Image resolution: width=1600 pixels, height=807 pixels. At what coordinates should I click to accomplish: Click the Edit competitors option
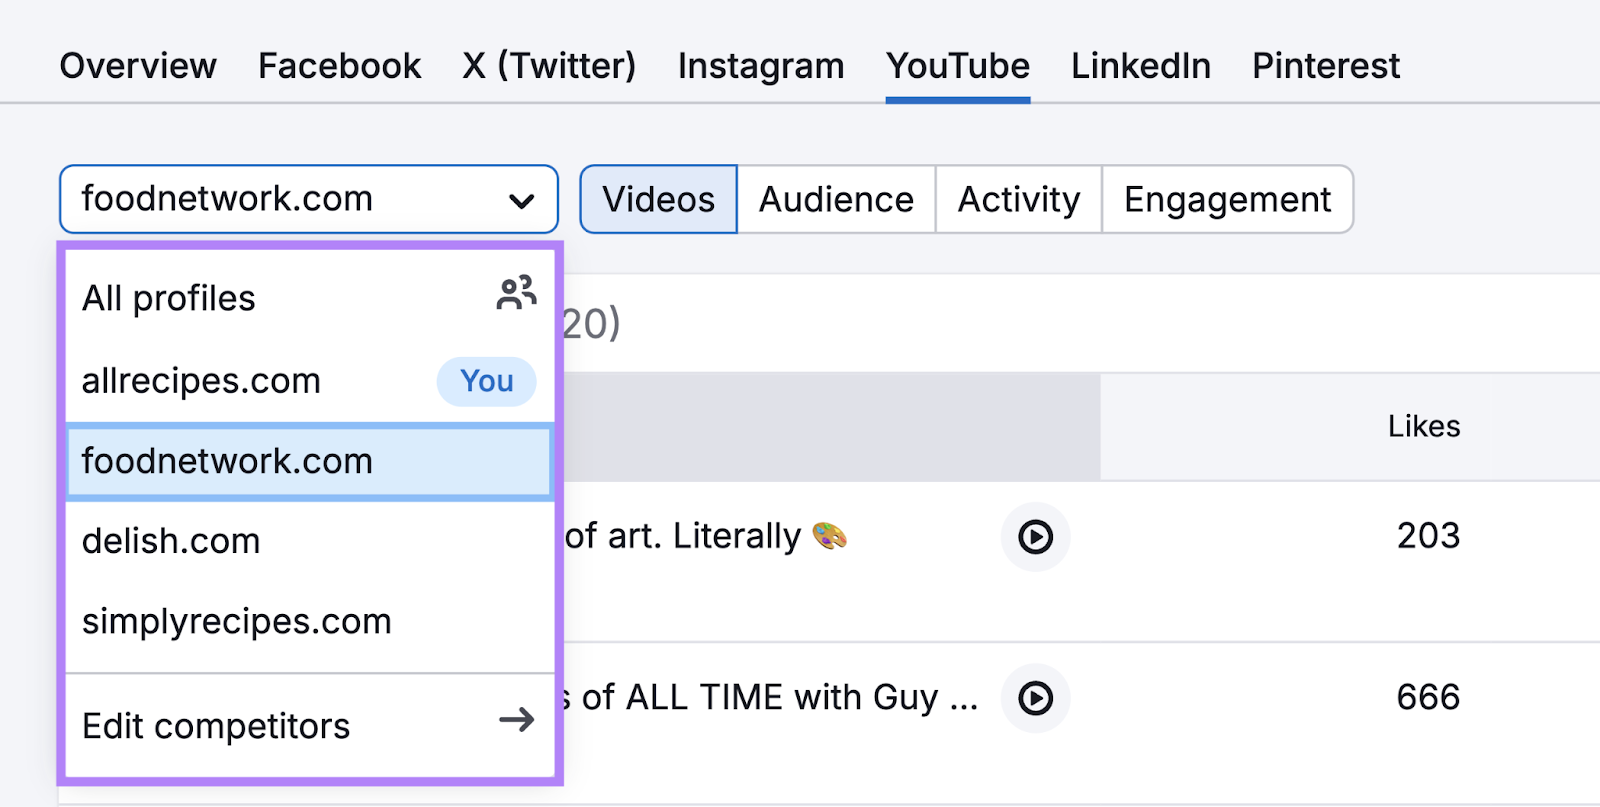pos(215,724)
